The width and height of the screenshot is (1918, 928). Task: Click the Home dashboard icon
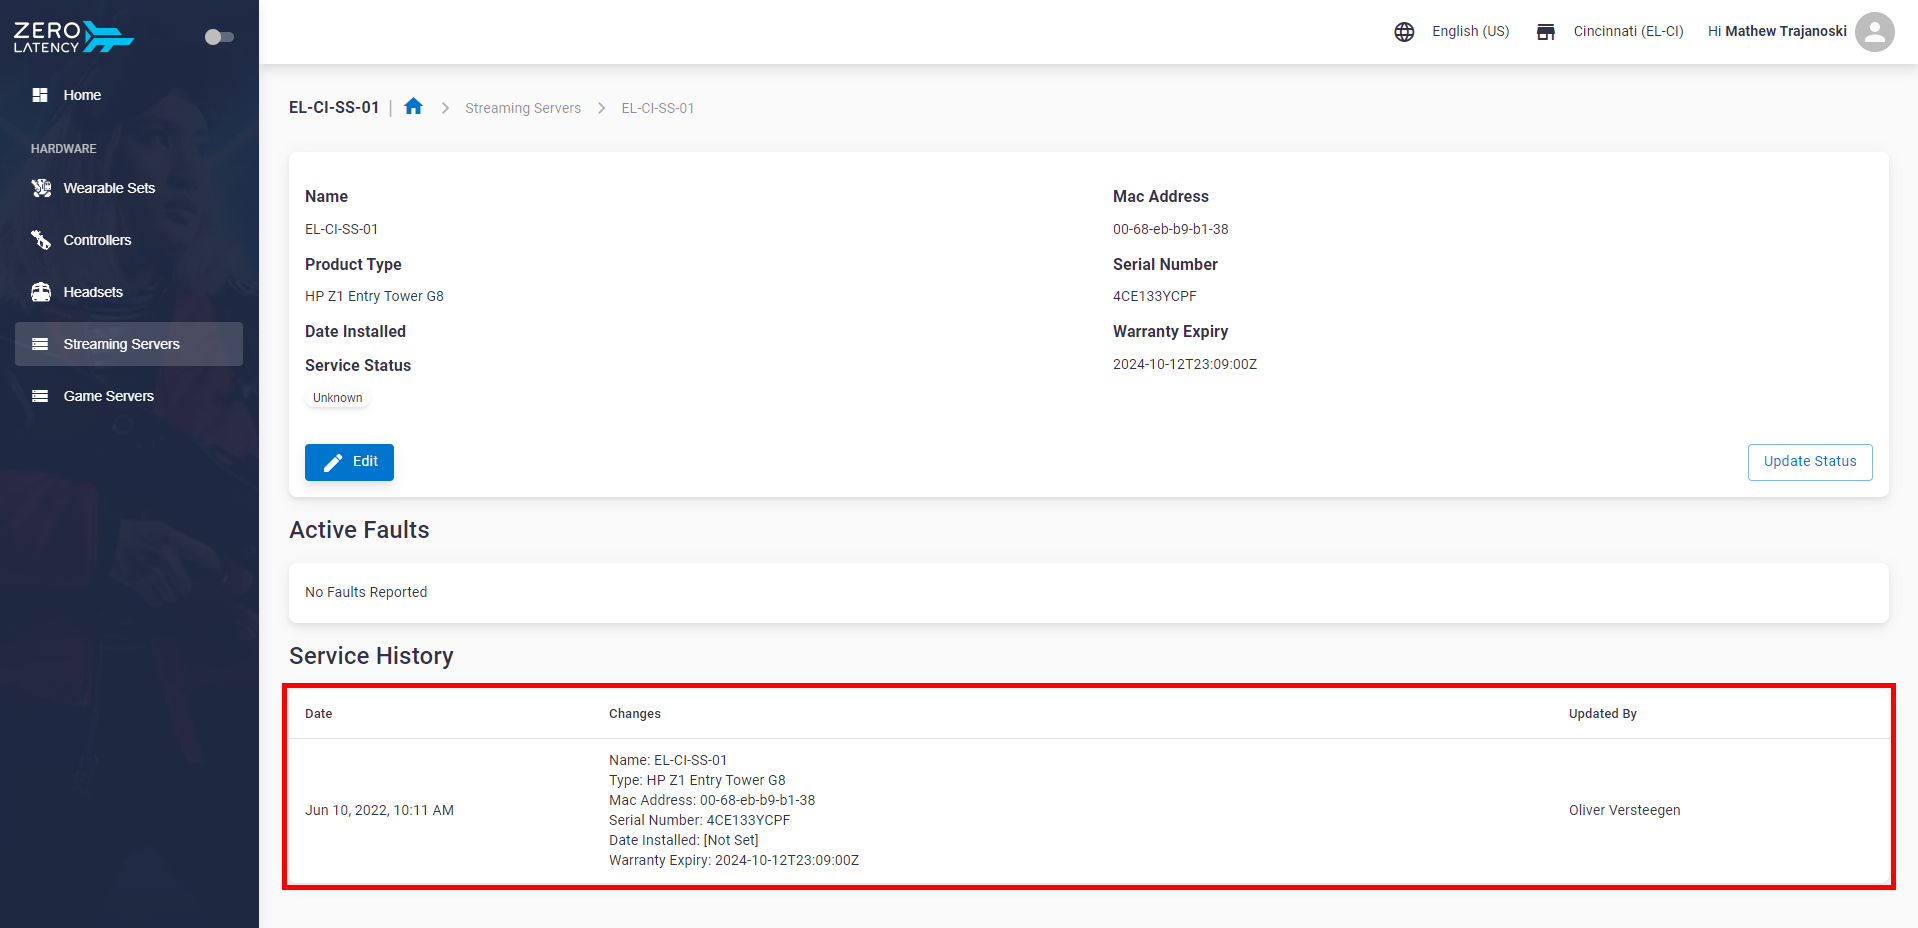pos(40,95)
